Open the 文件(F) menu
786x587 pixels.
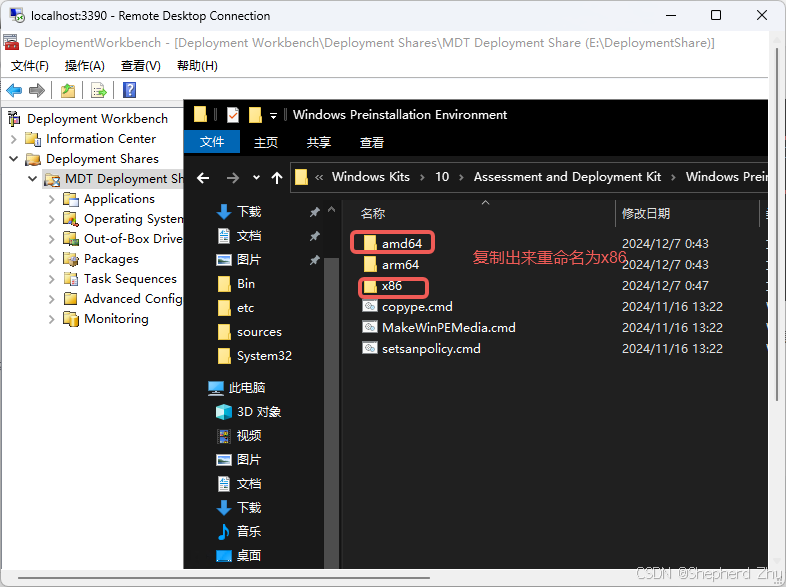pyautogui.click(x=30, y=66)
